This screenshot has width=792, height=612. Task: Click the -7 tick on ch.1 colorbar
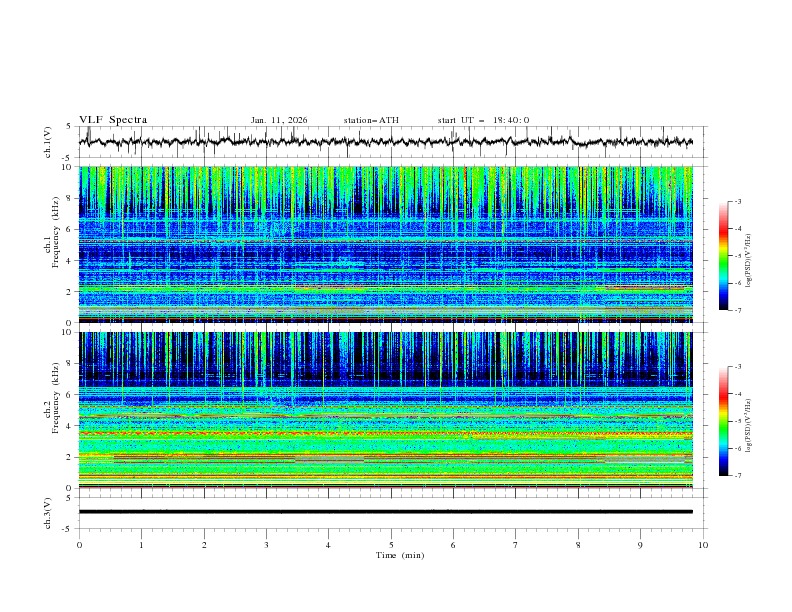(x=738, y=310)
